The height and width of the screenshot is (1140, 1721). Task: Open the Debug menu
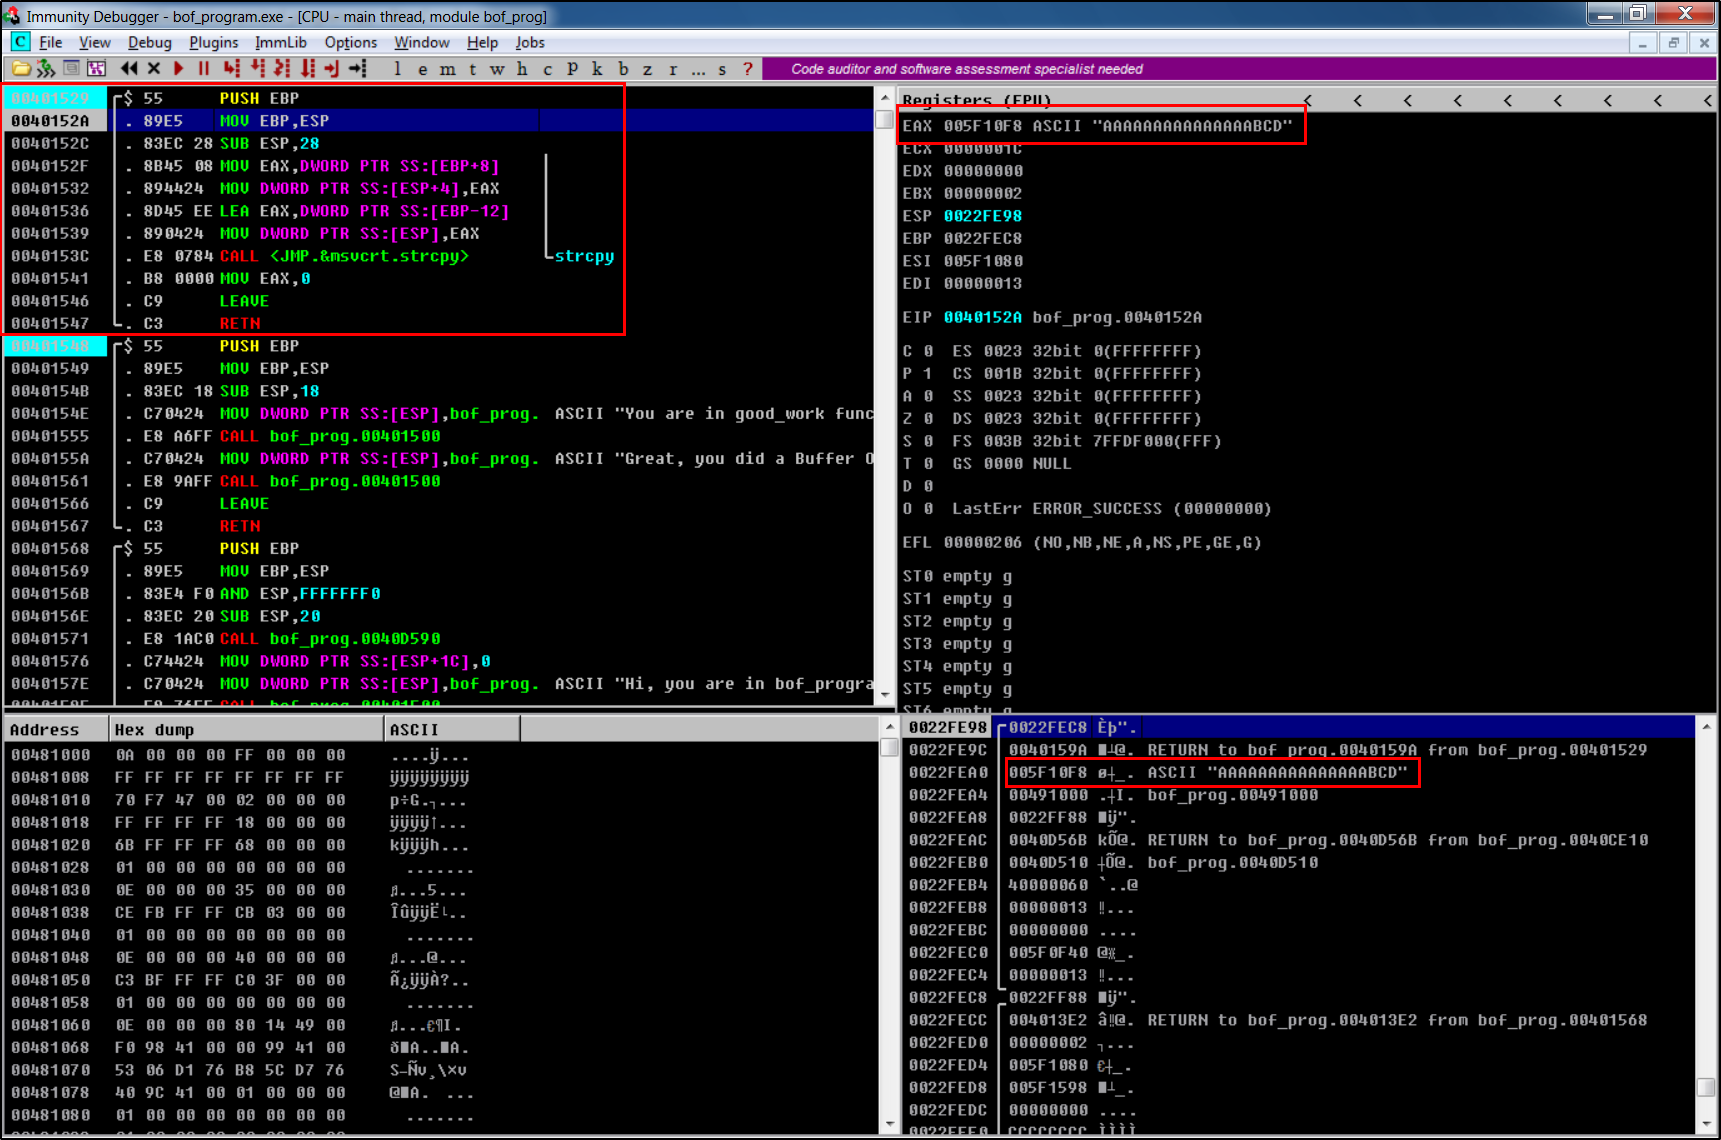point(149,42)
